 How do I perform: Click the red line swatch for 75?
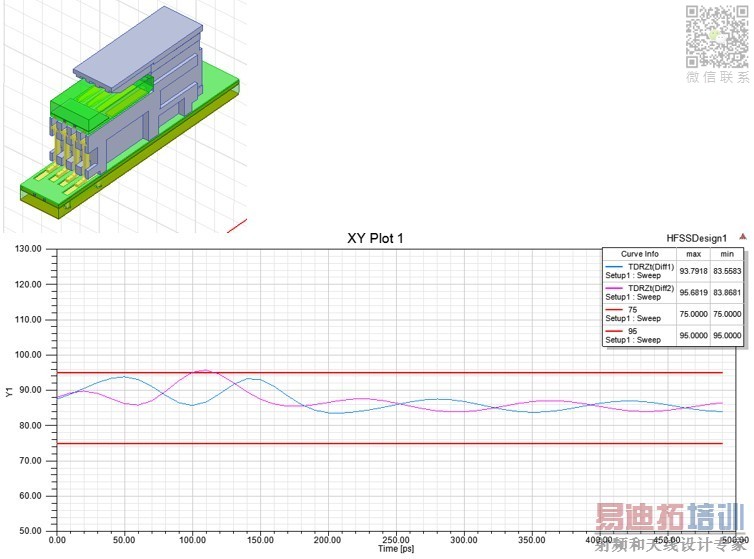point(614,310)
